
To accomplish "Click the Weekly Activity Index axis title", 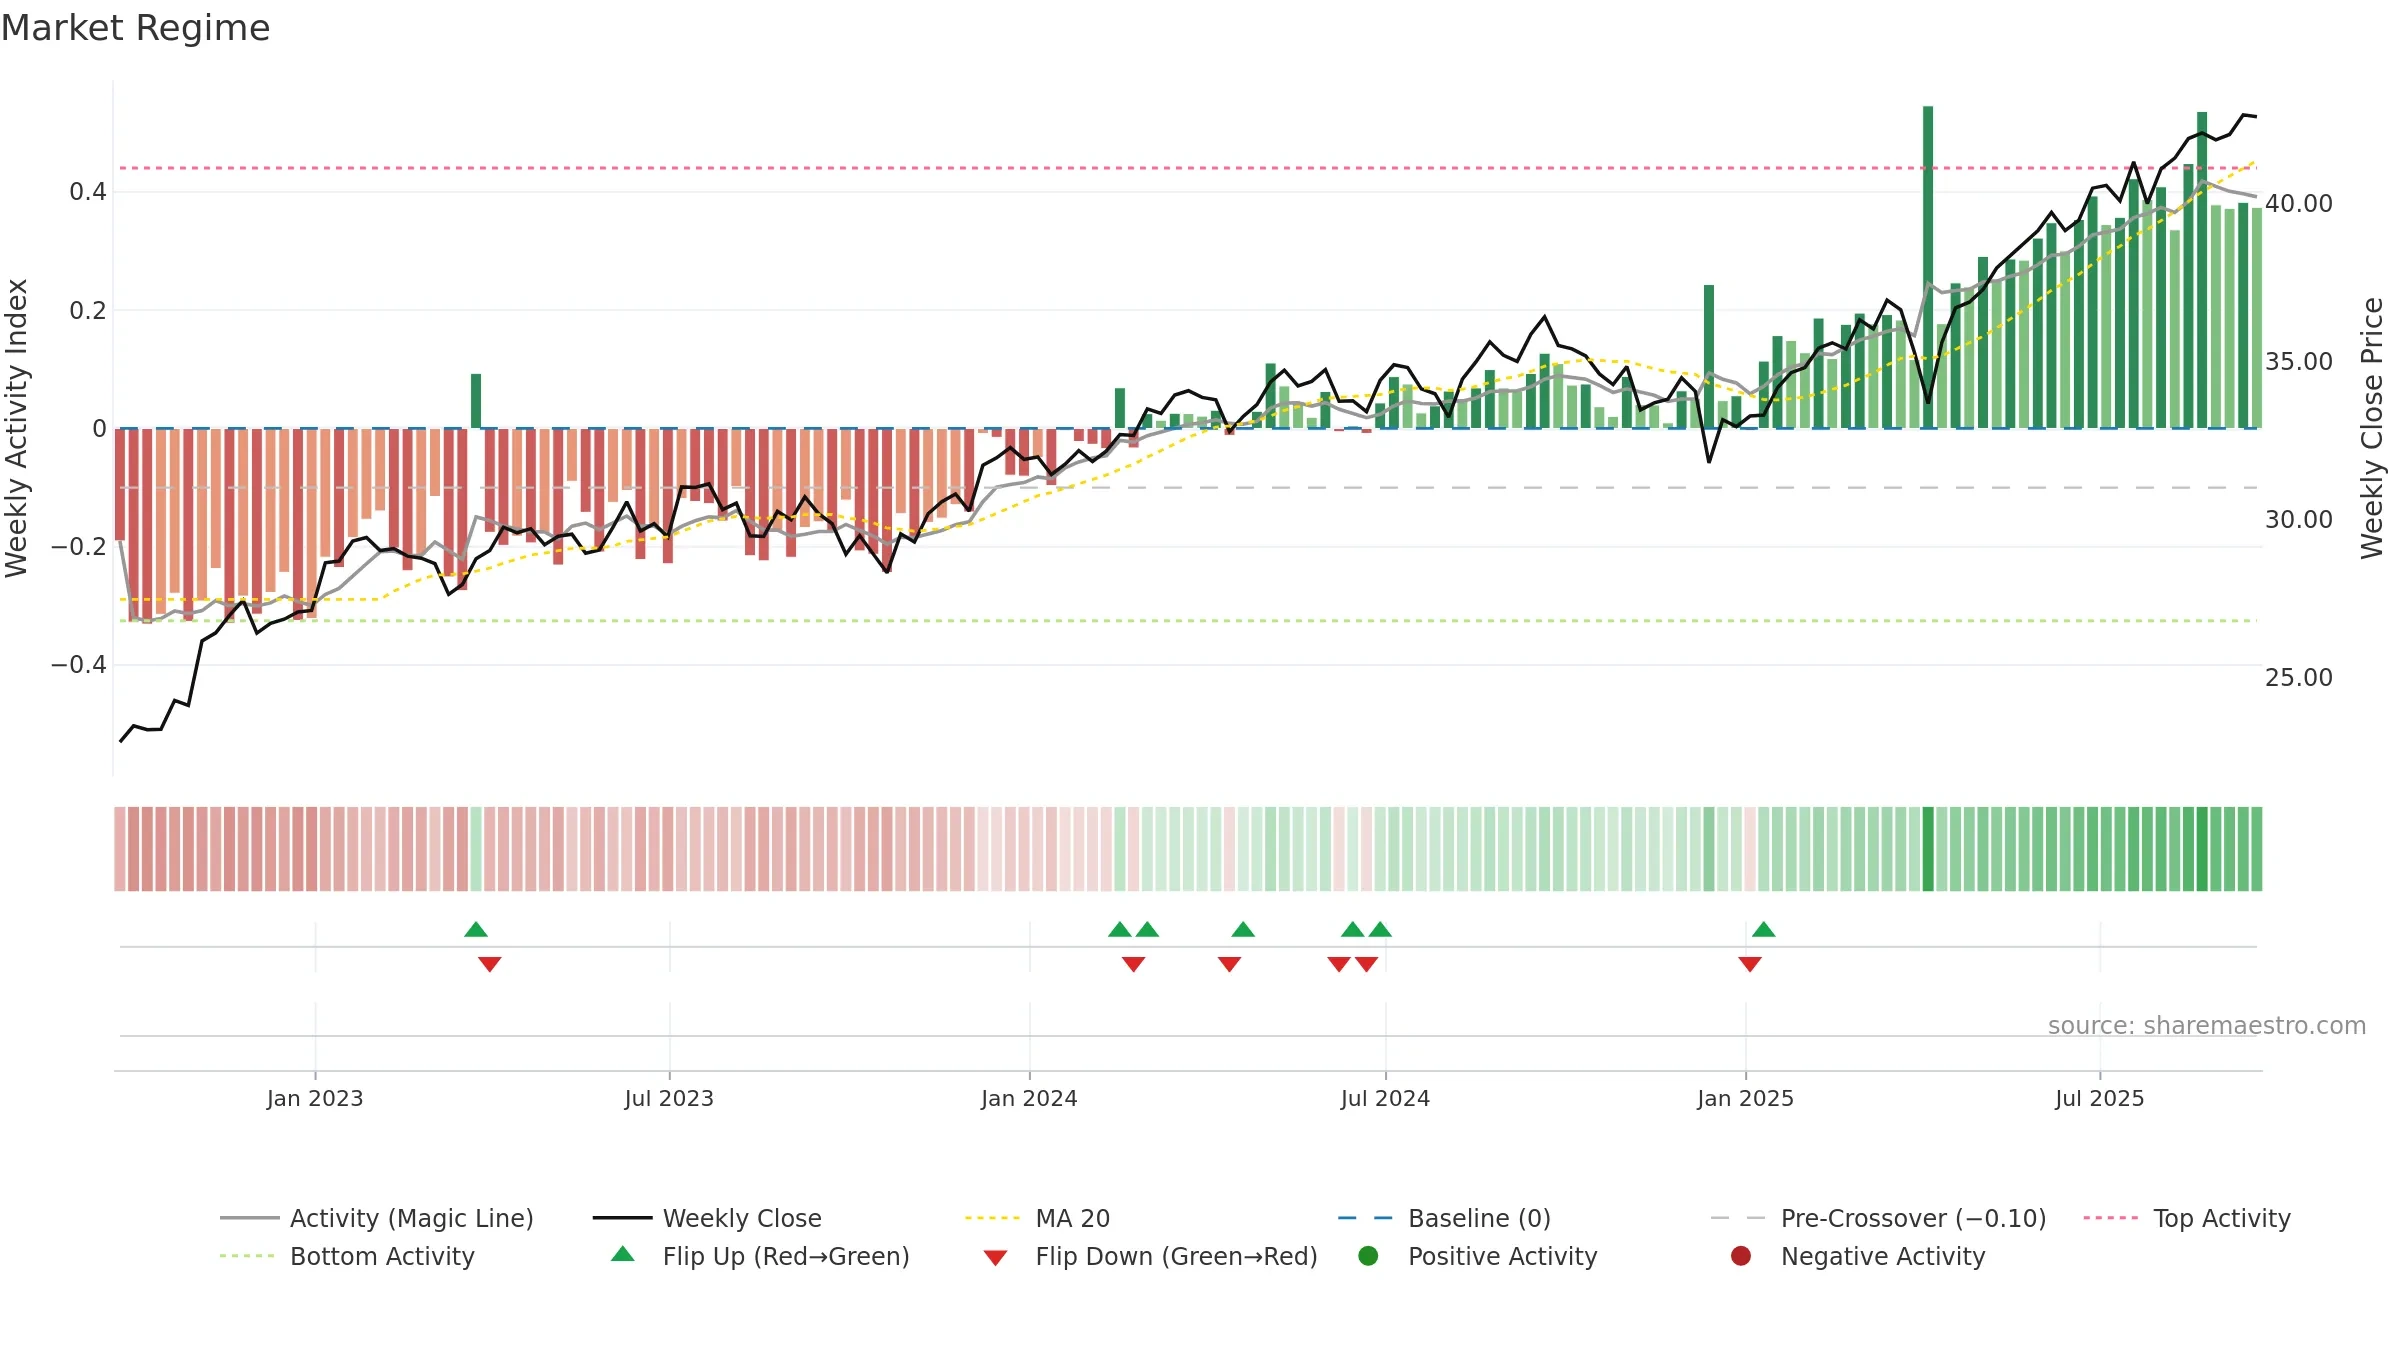I will coord(17,428).
